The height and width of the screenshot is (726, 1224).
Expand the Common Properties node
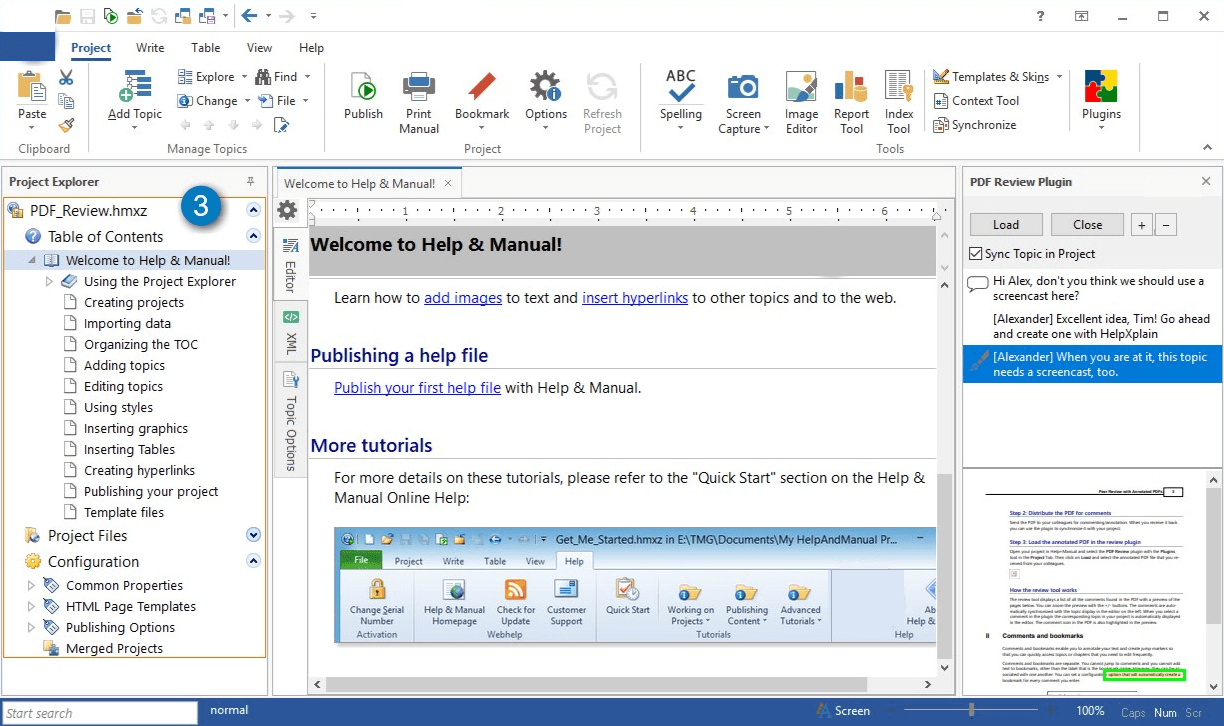click(32, 586)
